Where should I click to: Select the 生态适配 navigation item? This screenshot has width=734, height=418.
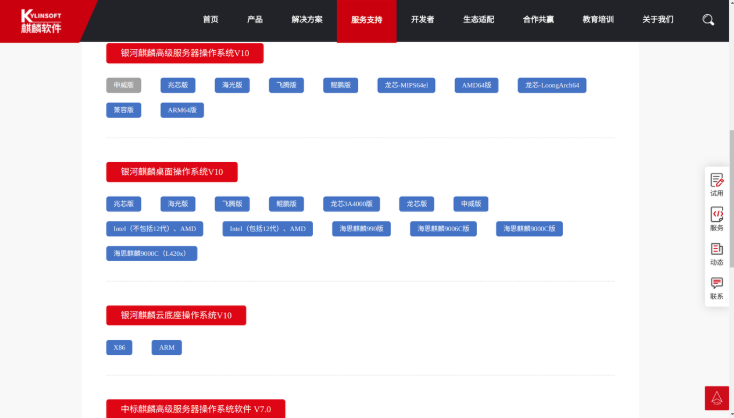coord(478,20)
